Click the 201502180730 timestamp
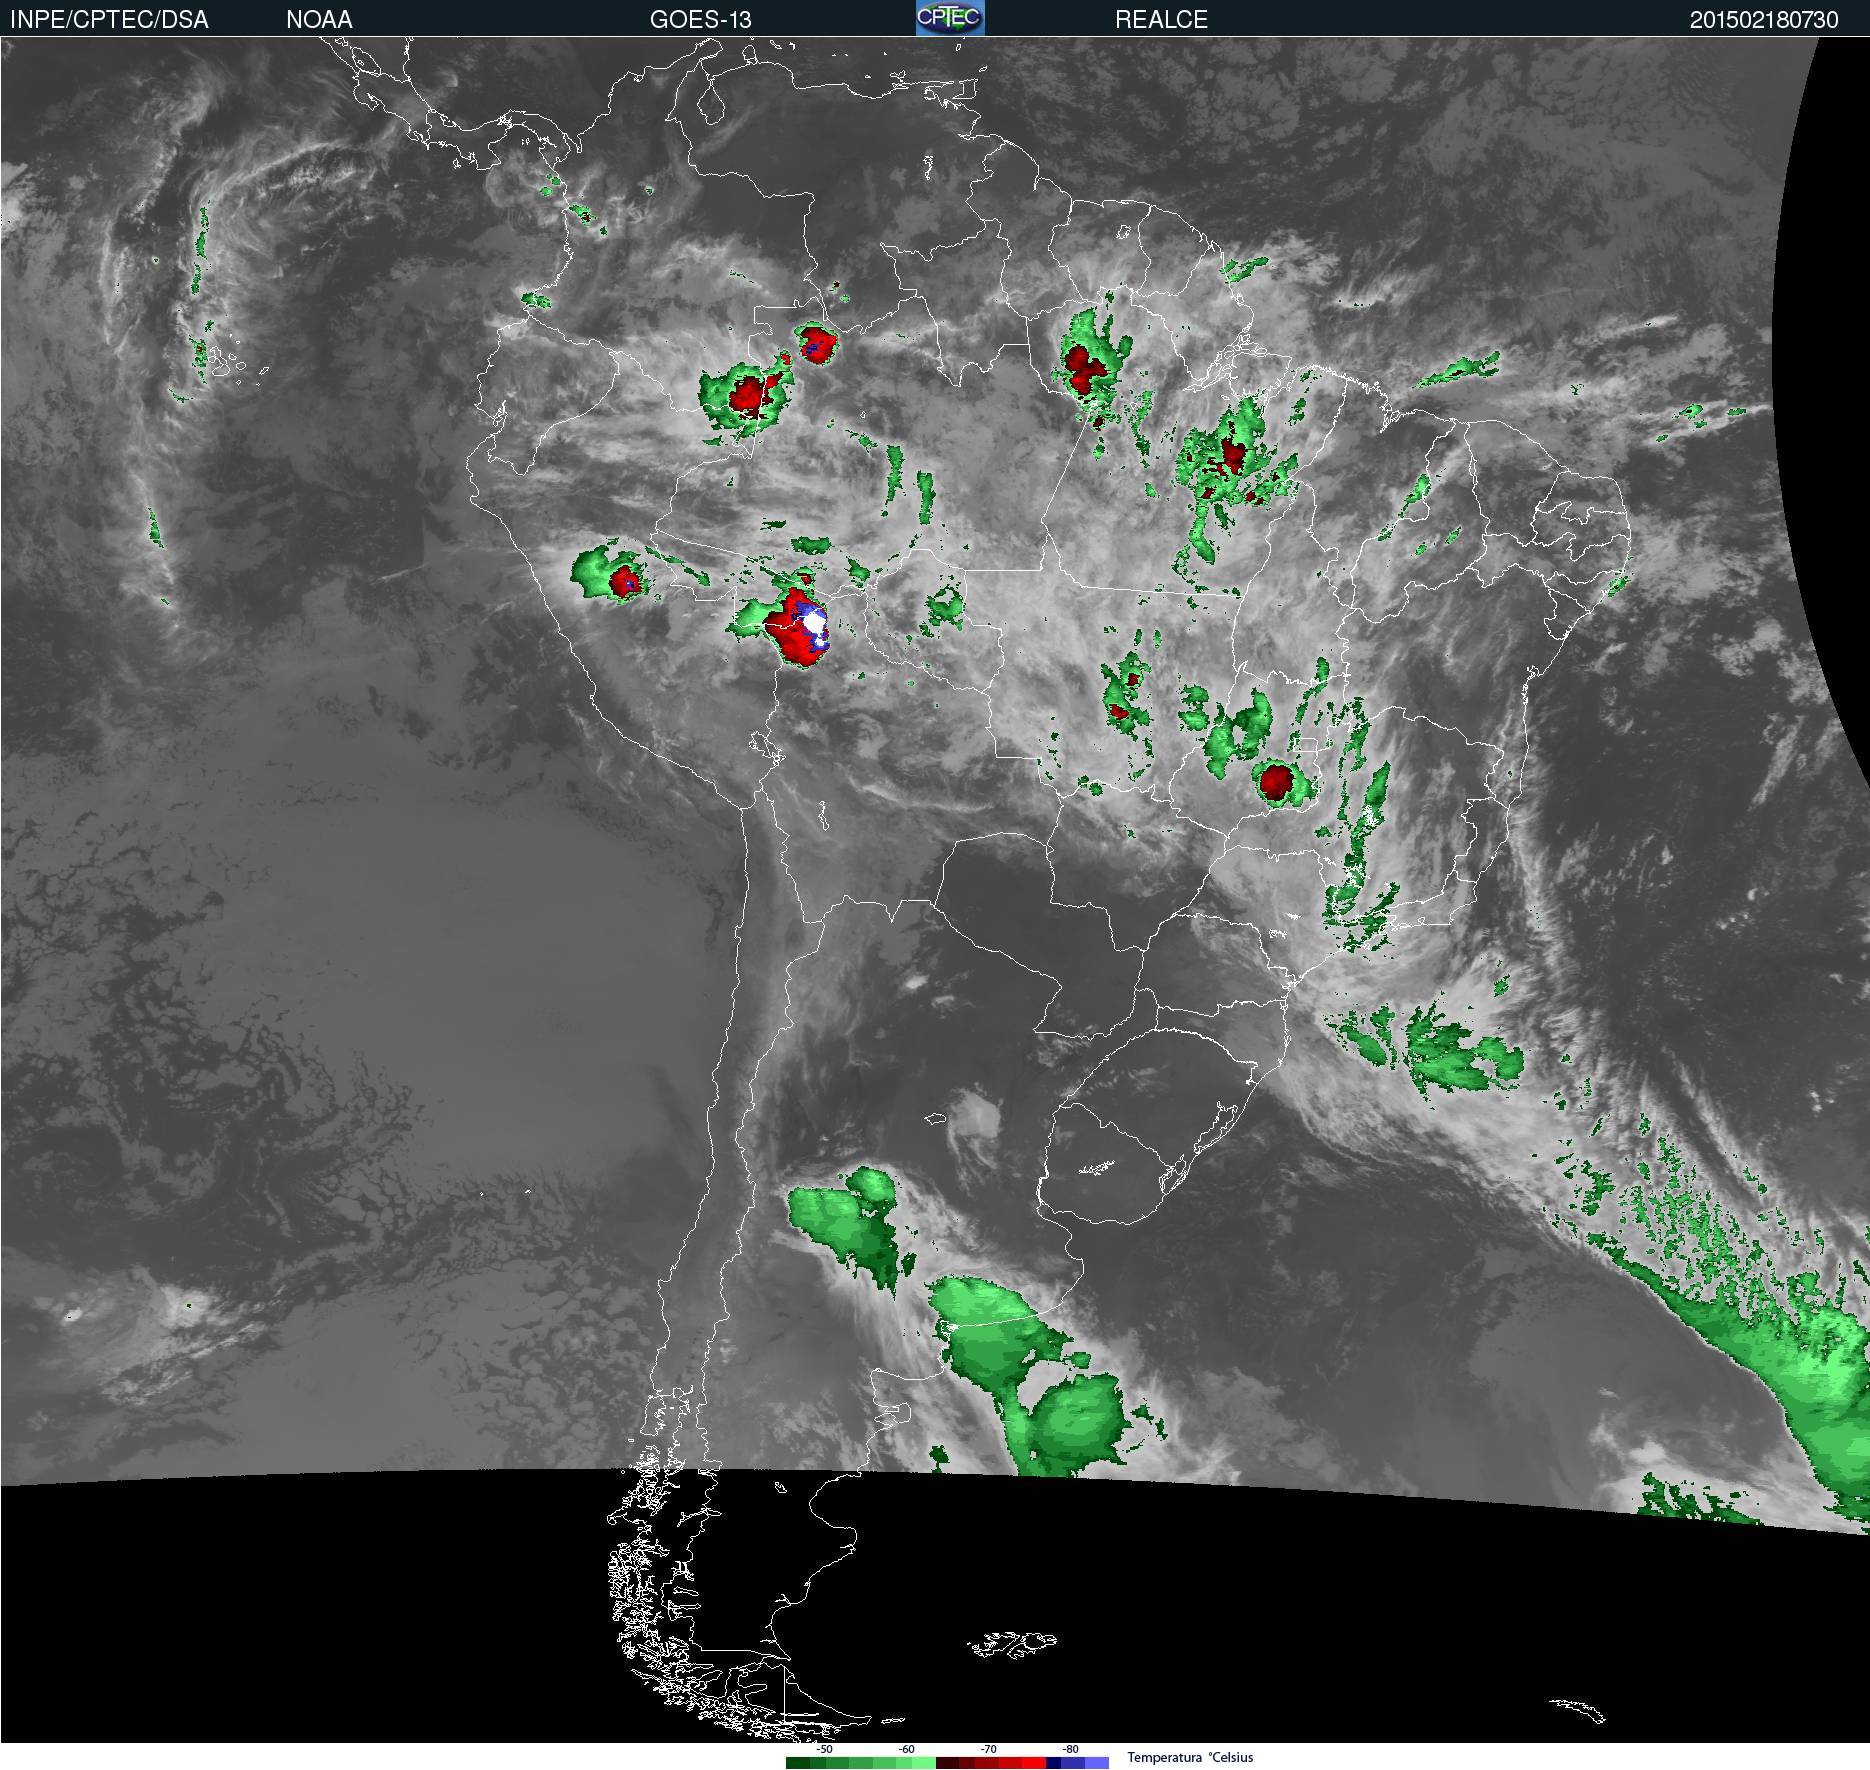This screenshot has width=1870, height=1770. pos(1764,19)
